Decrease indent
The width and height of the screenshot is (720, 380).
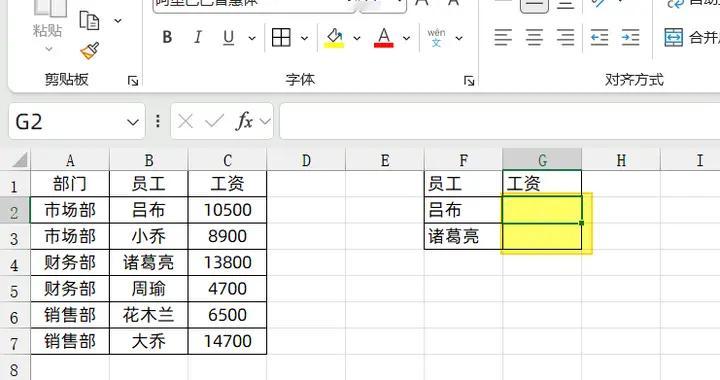click(599, 37)
